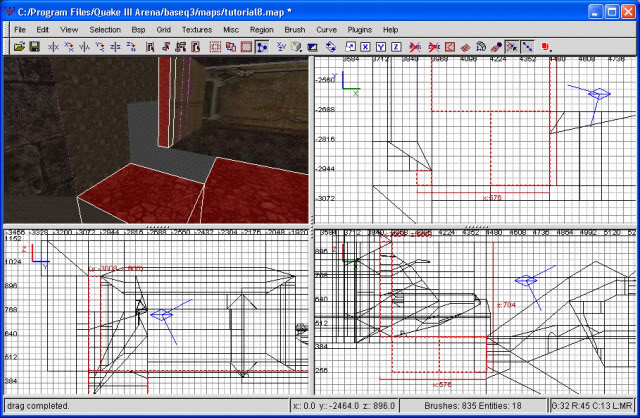This screenshot has height=418, width=640.
Task: Show patch bounding box
Action: click(x=449, y=47)
